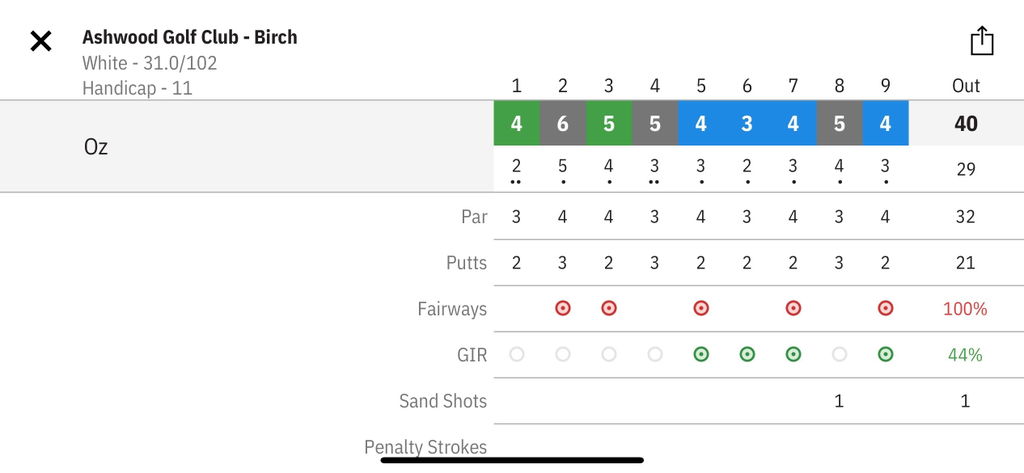The image size is (1024, 473).
Task: Edit putts value for hole 4
Action: pos(655,263)
